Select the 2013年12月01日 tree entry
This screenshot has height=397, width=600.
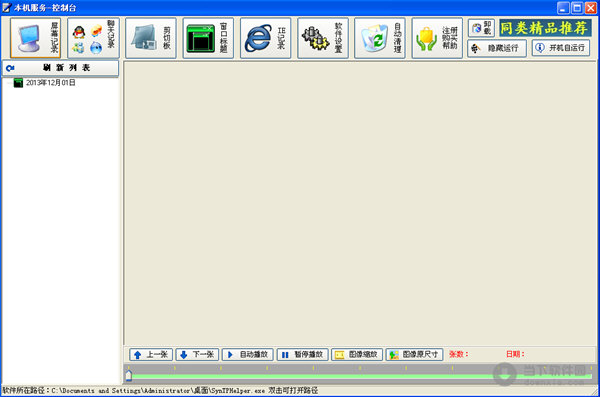(51, 83)
